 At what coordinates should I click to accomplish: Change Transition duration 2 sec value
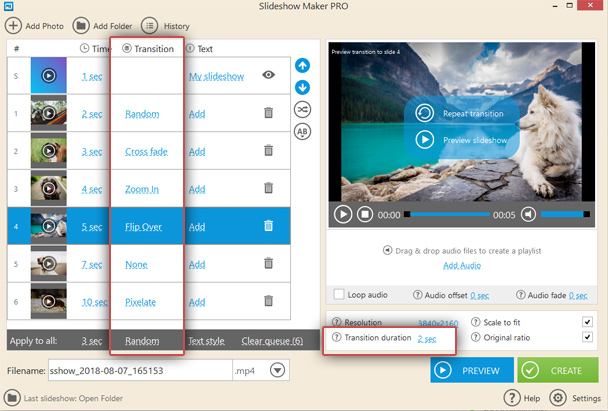(x=427, y=339)
